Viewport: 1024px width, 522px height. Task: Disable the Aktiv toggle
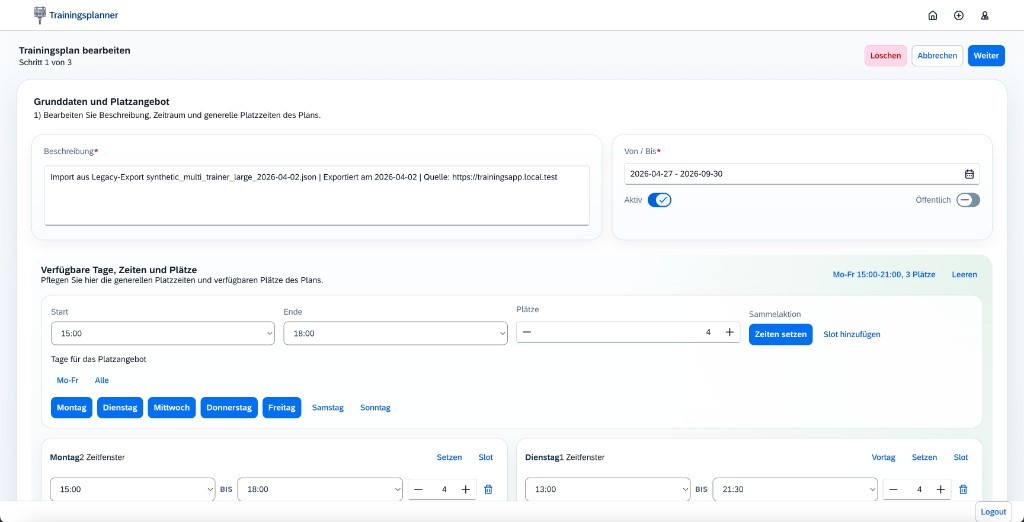(659, 200)
